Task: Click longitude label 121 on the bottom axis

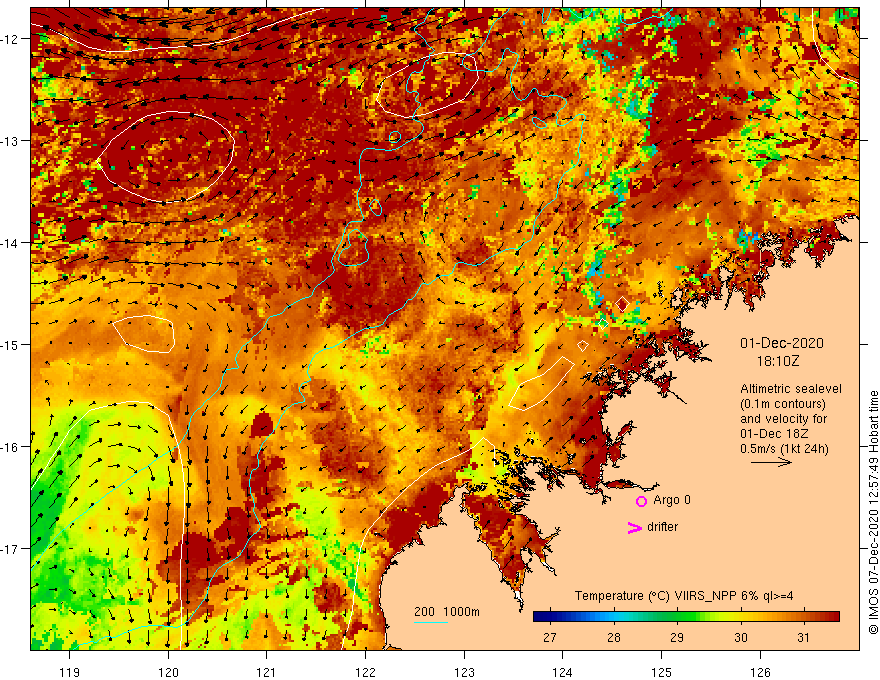Action: 267,672
